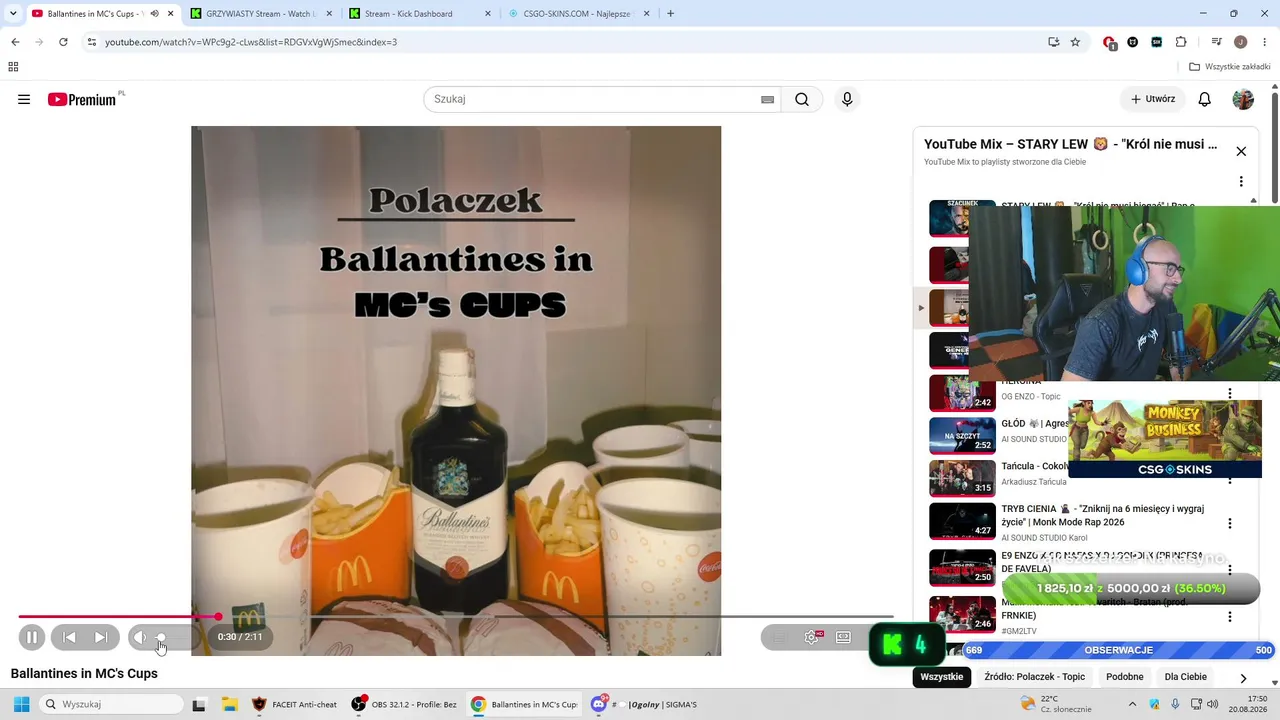
Task: Select the Podobne filter chip
Action: 1125,677
